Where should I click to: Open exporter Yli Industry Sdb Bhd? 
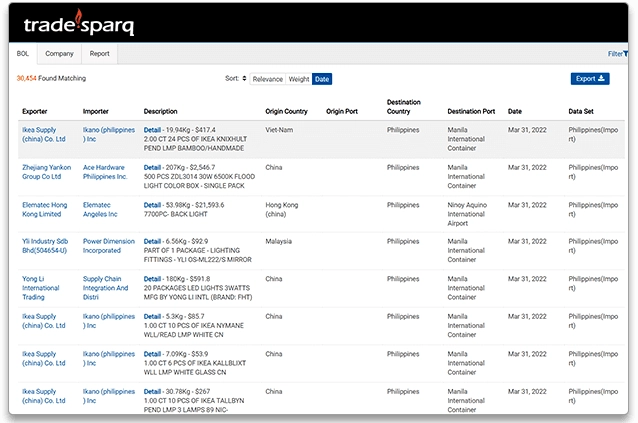pos(45,246)
